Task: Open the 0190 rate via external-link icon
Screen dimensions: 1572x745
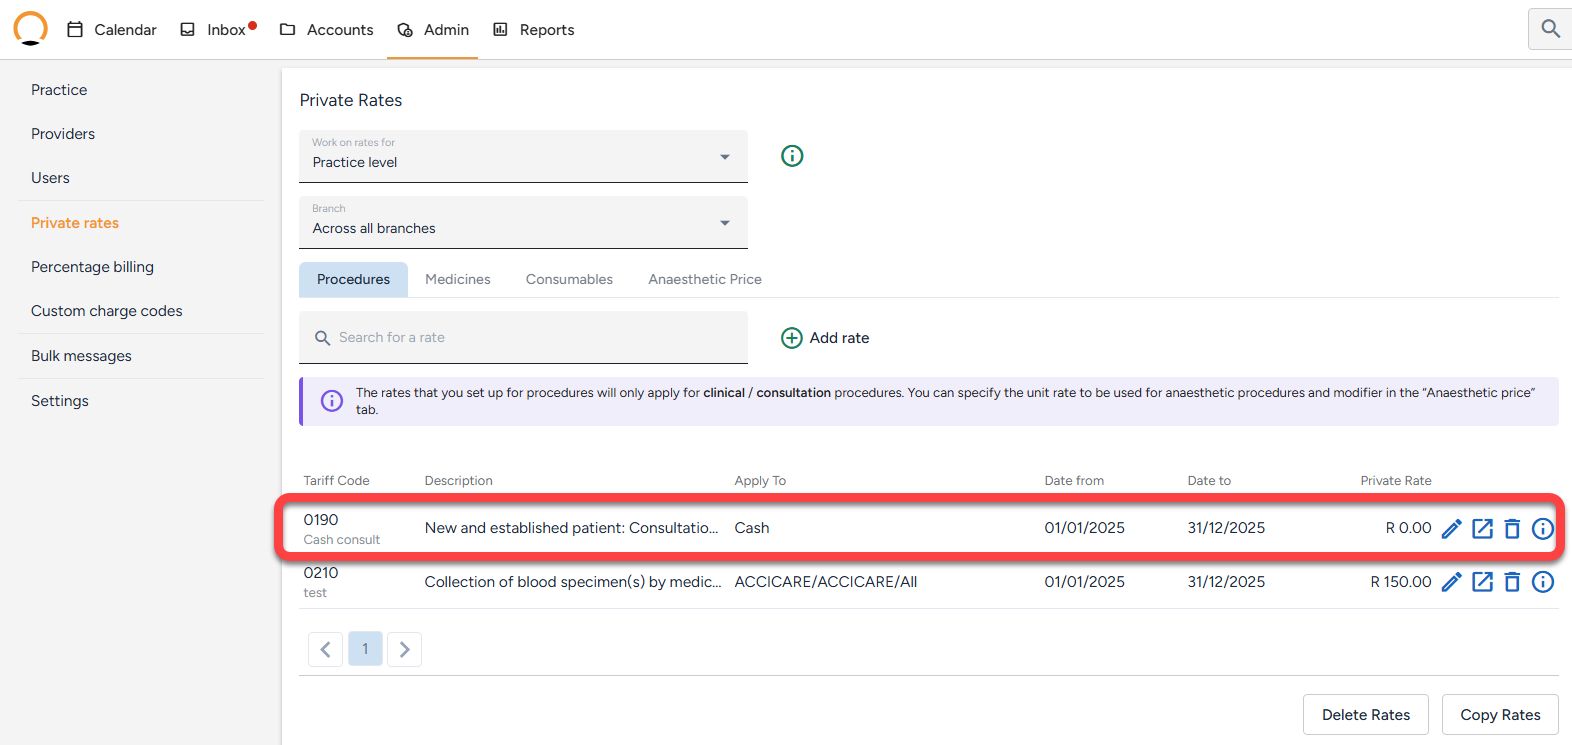Action: (1482, 528)
